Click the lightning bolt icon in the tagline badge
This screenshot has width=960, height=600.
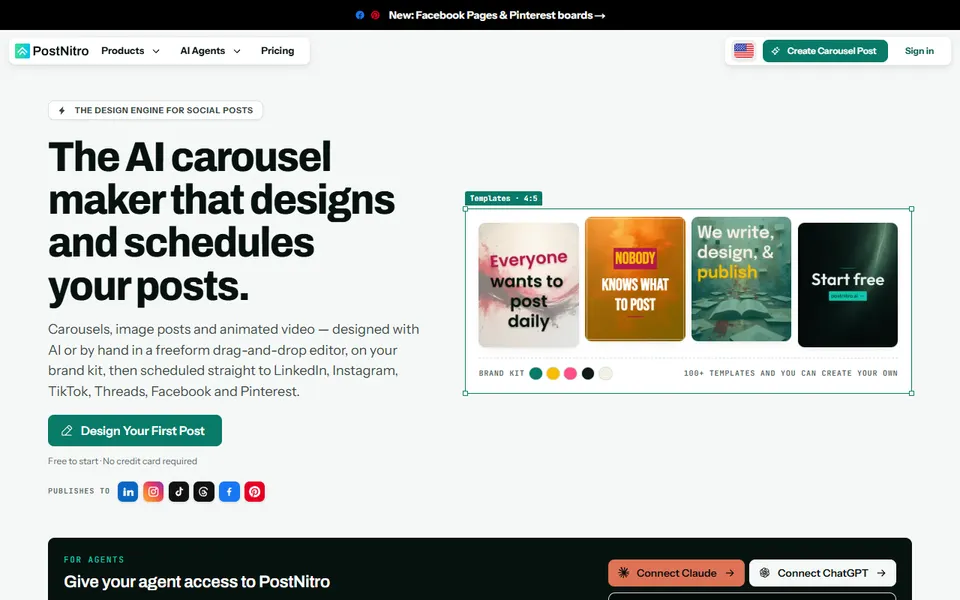tap(62, 110)
